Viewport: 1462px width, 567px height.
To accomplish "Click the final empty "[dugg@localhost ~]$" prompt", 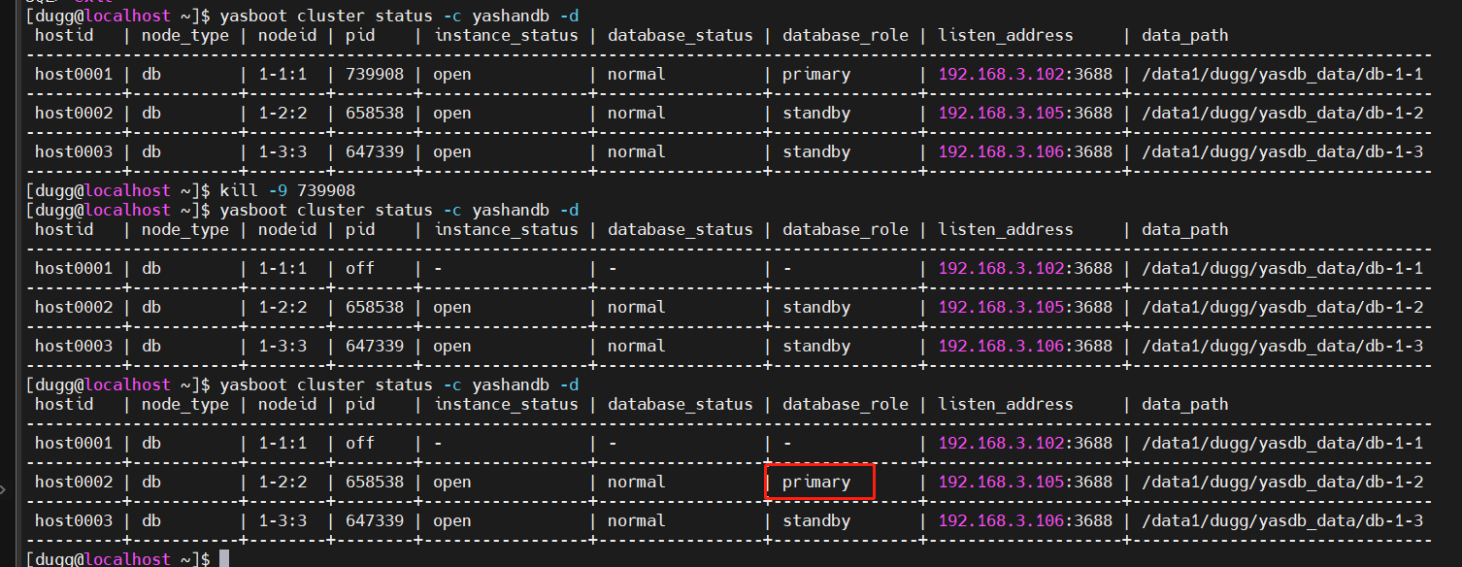I will pyautogui.click(x=118, y=559).
